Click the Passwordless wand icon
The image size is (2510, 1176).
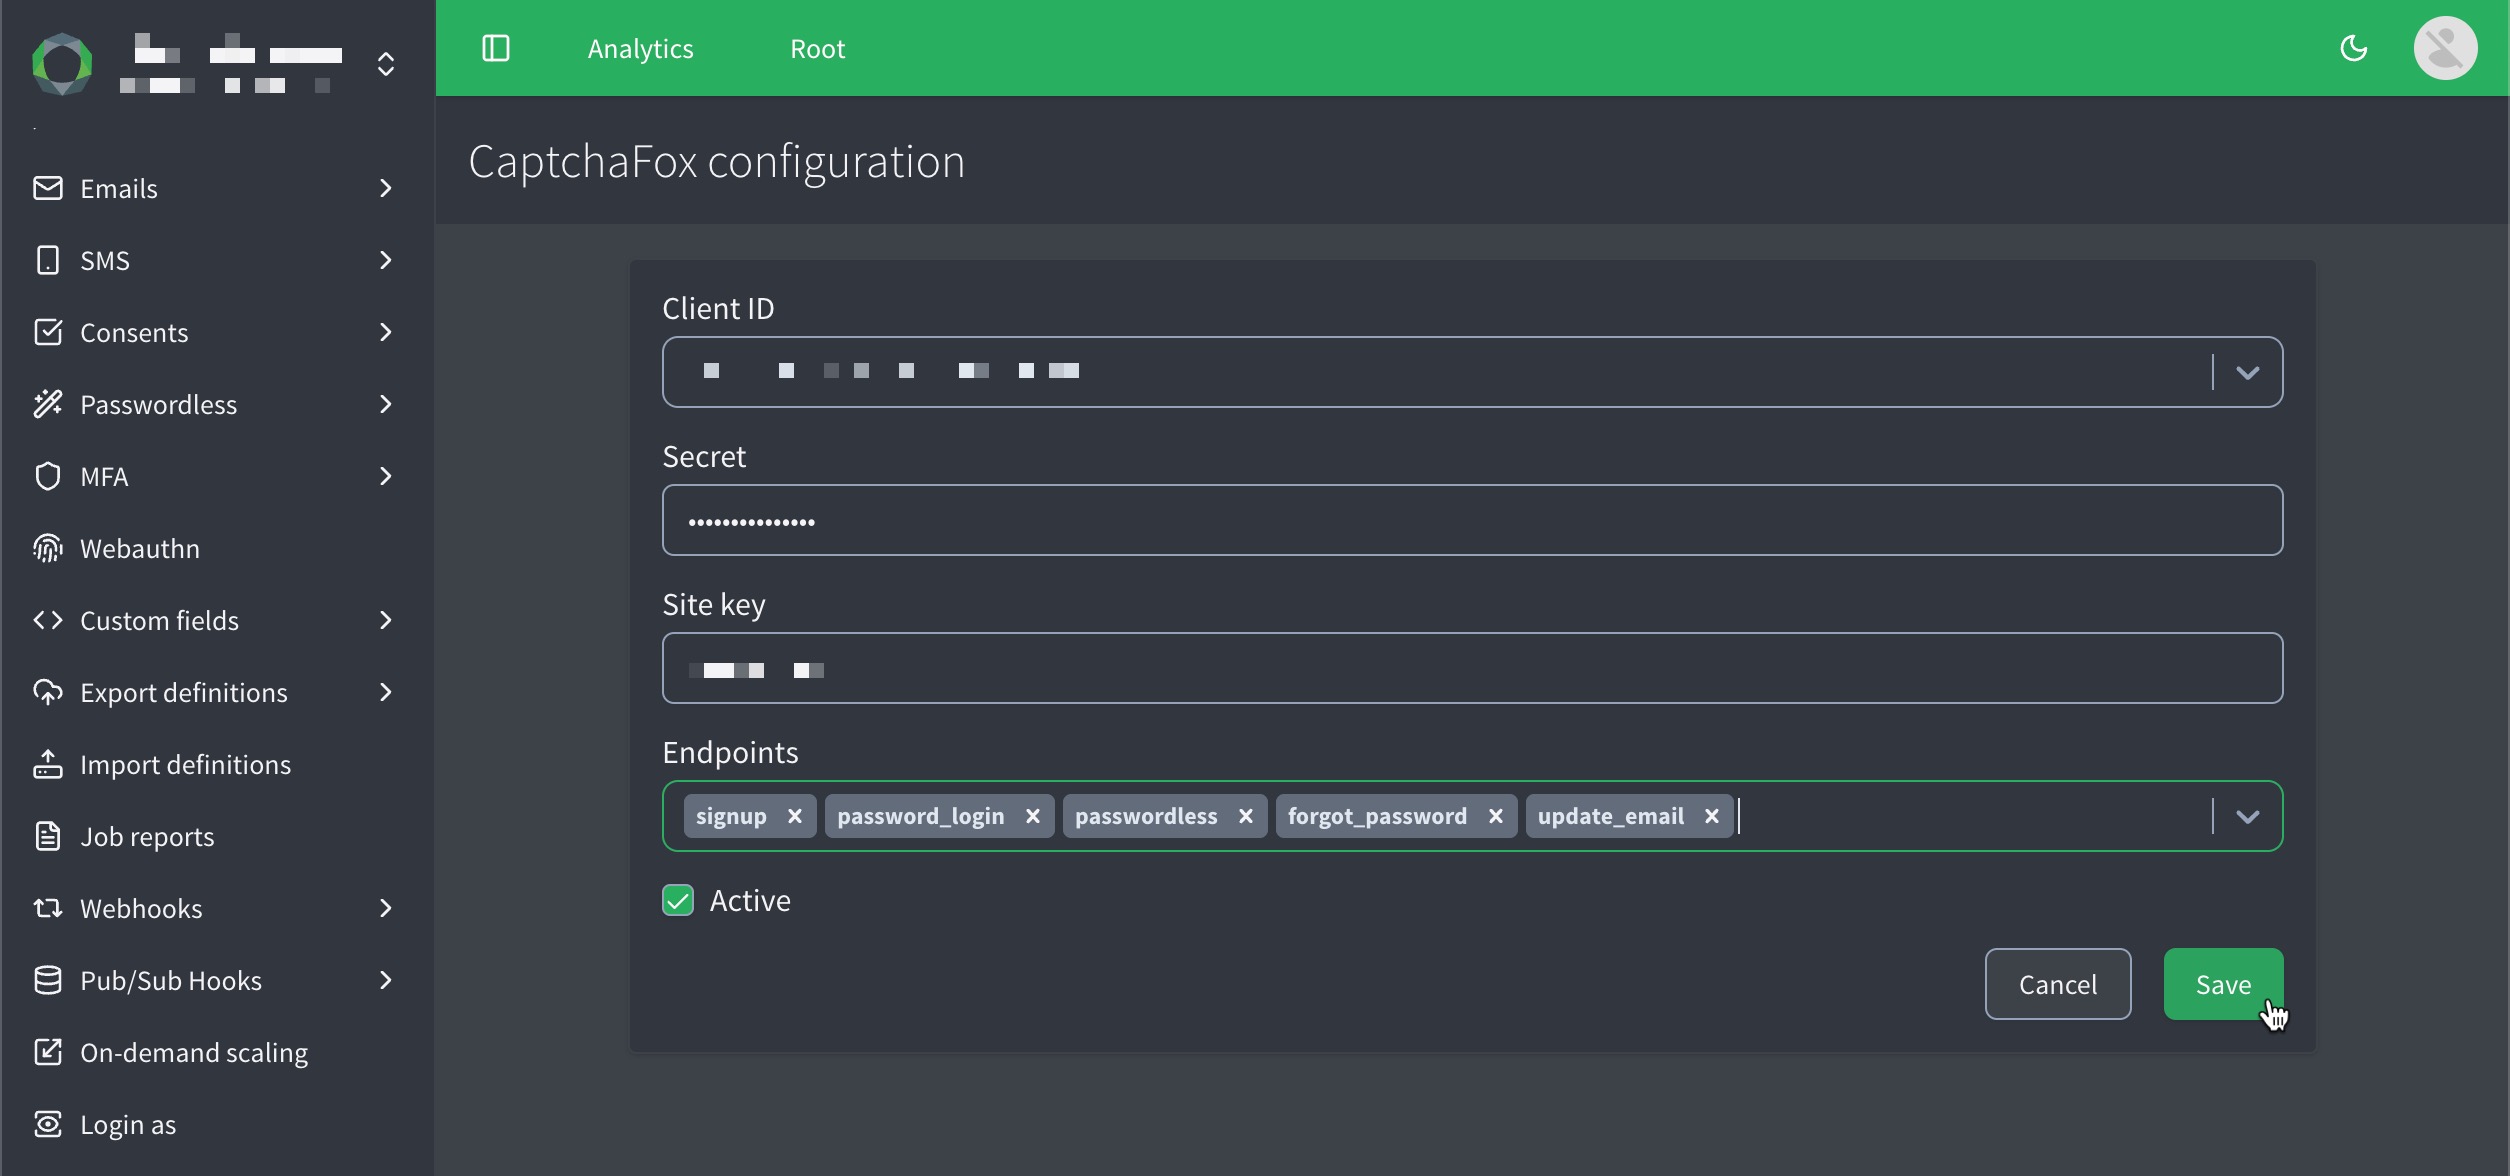(48, 404)
